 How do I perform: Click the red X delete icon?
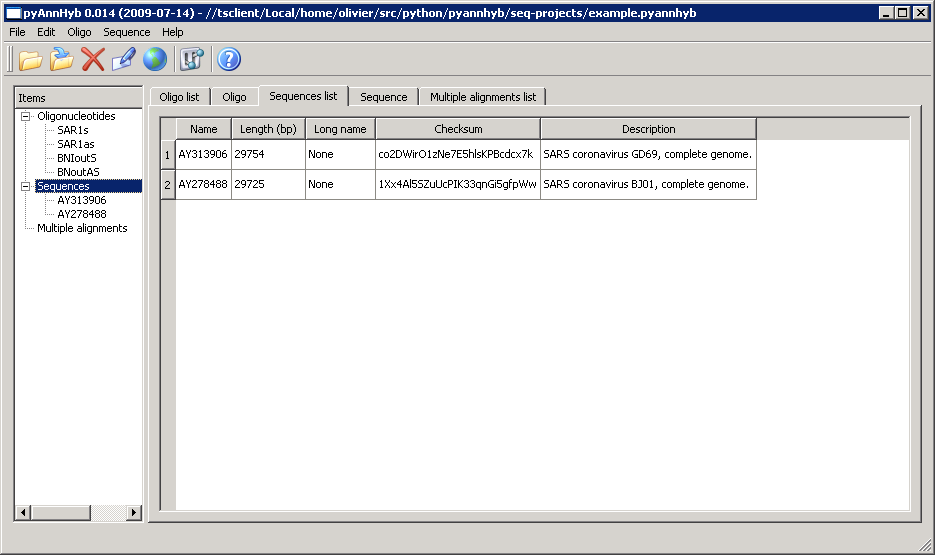pyautogui.click(x=93, y=60)
